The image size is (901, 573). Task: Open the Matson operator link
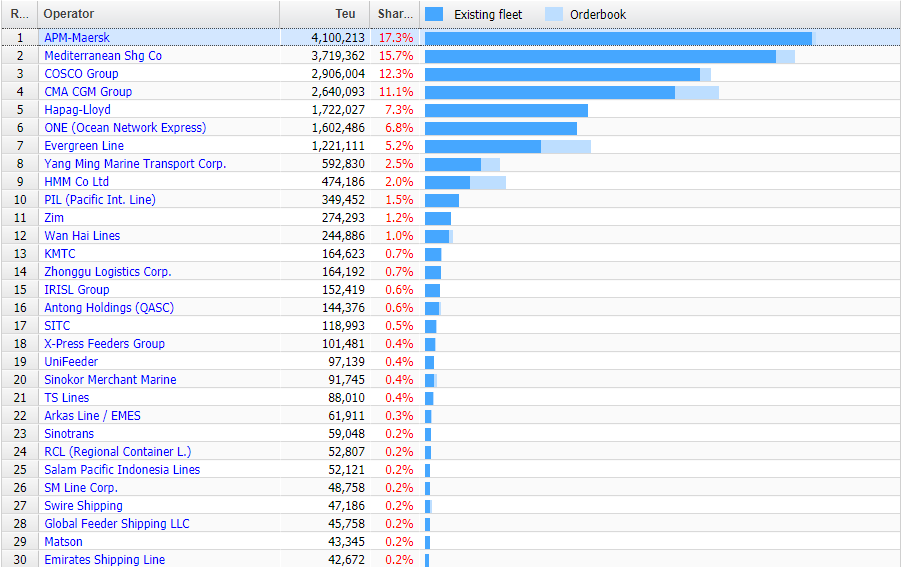click(63, 542)
